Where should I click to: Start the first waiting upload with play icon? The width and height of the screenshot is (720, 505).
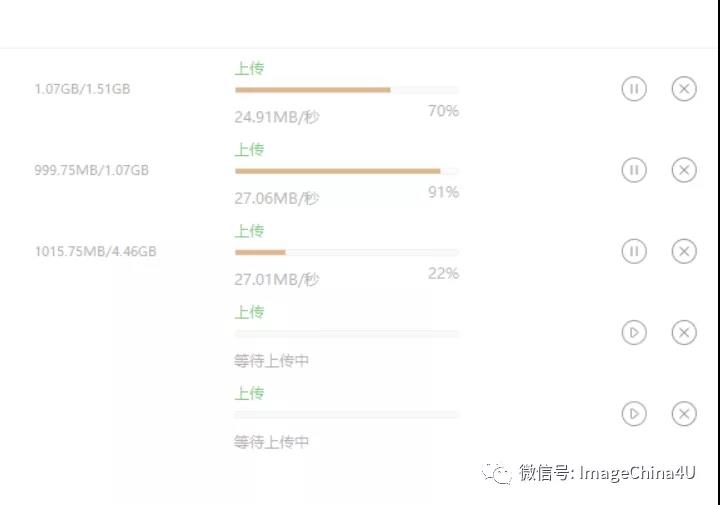click(634, 332)
